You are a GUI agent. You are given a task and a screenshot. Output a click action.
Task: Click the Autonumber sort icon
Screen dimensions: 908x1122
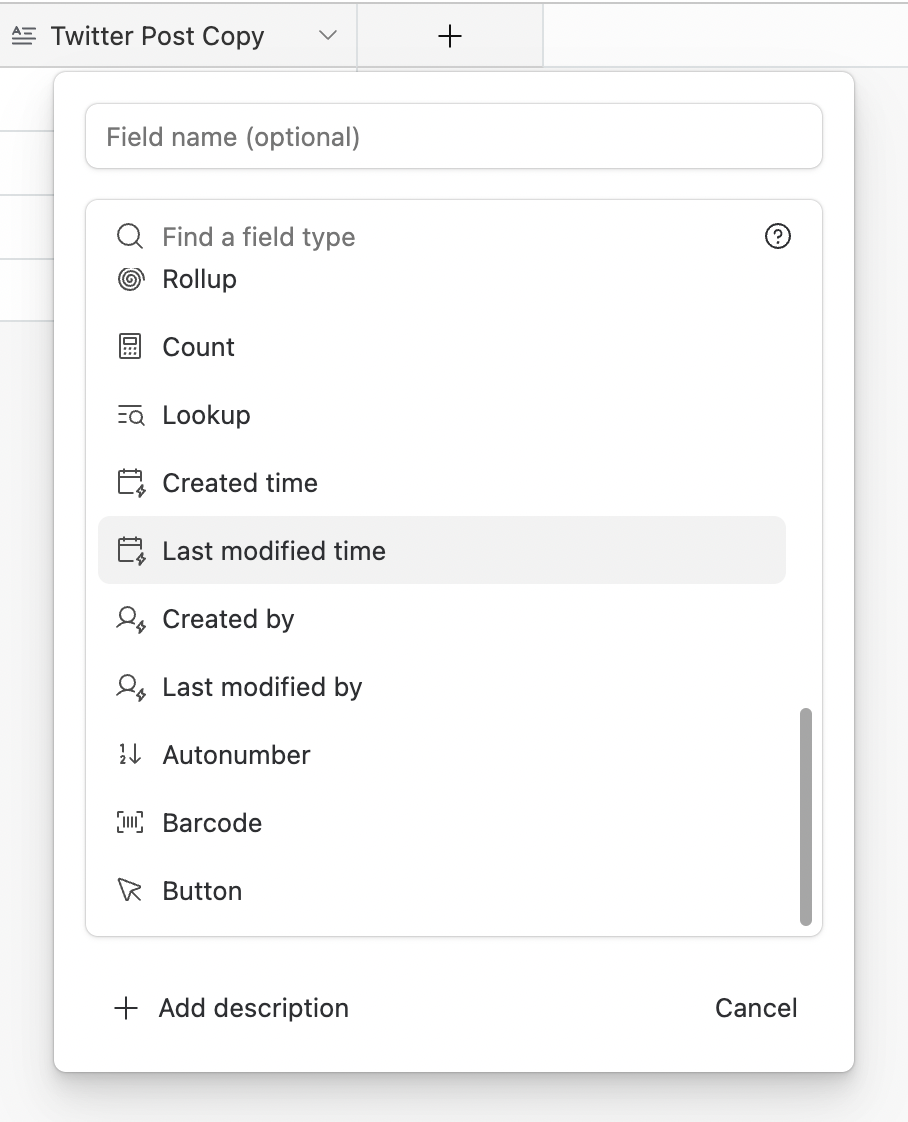130,755
